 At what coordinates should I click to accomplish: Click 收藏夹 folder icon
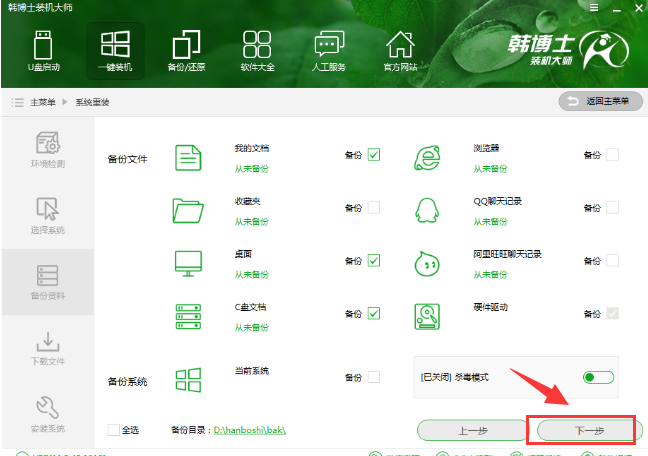pos(188,210)
